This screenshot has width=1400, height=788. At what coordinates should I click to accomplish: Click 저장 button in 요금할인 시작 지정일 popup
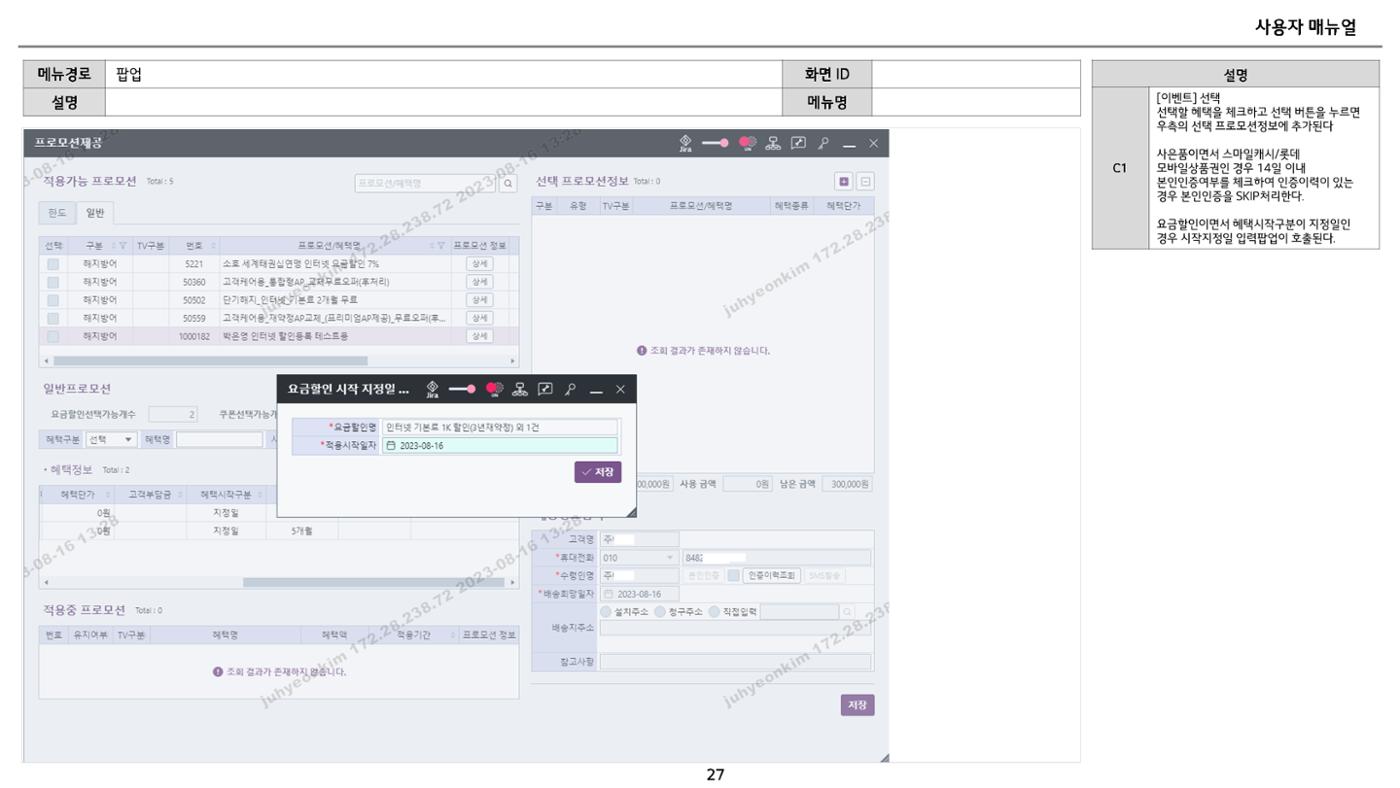[598, 471]
